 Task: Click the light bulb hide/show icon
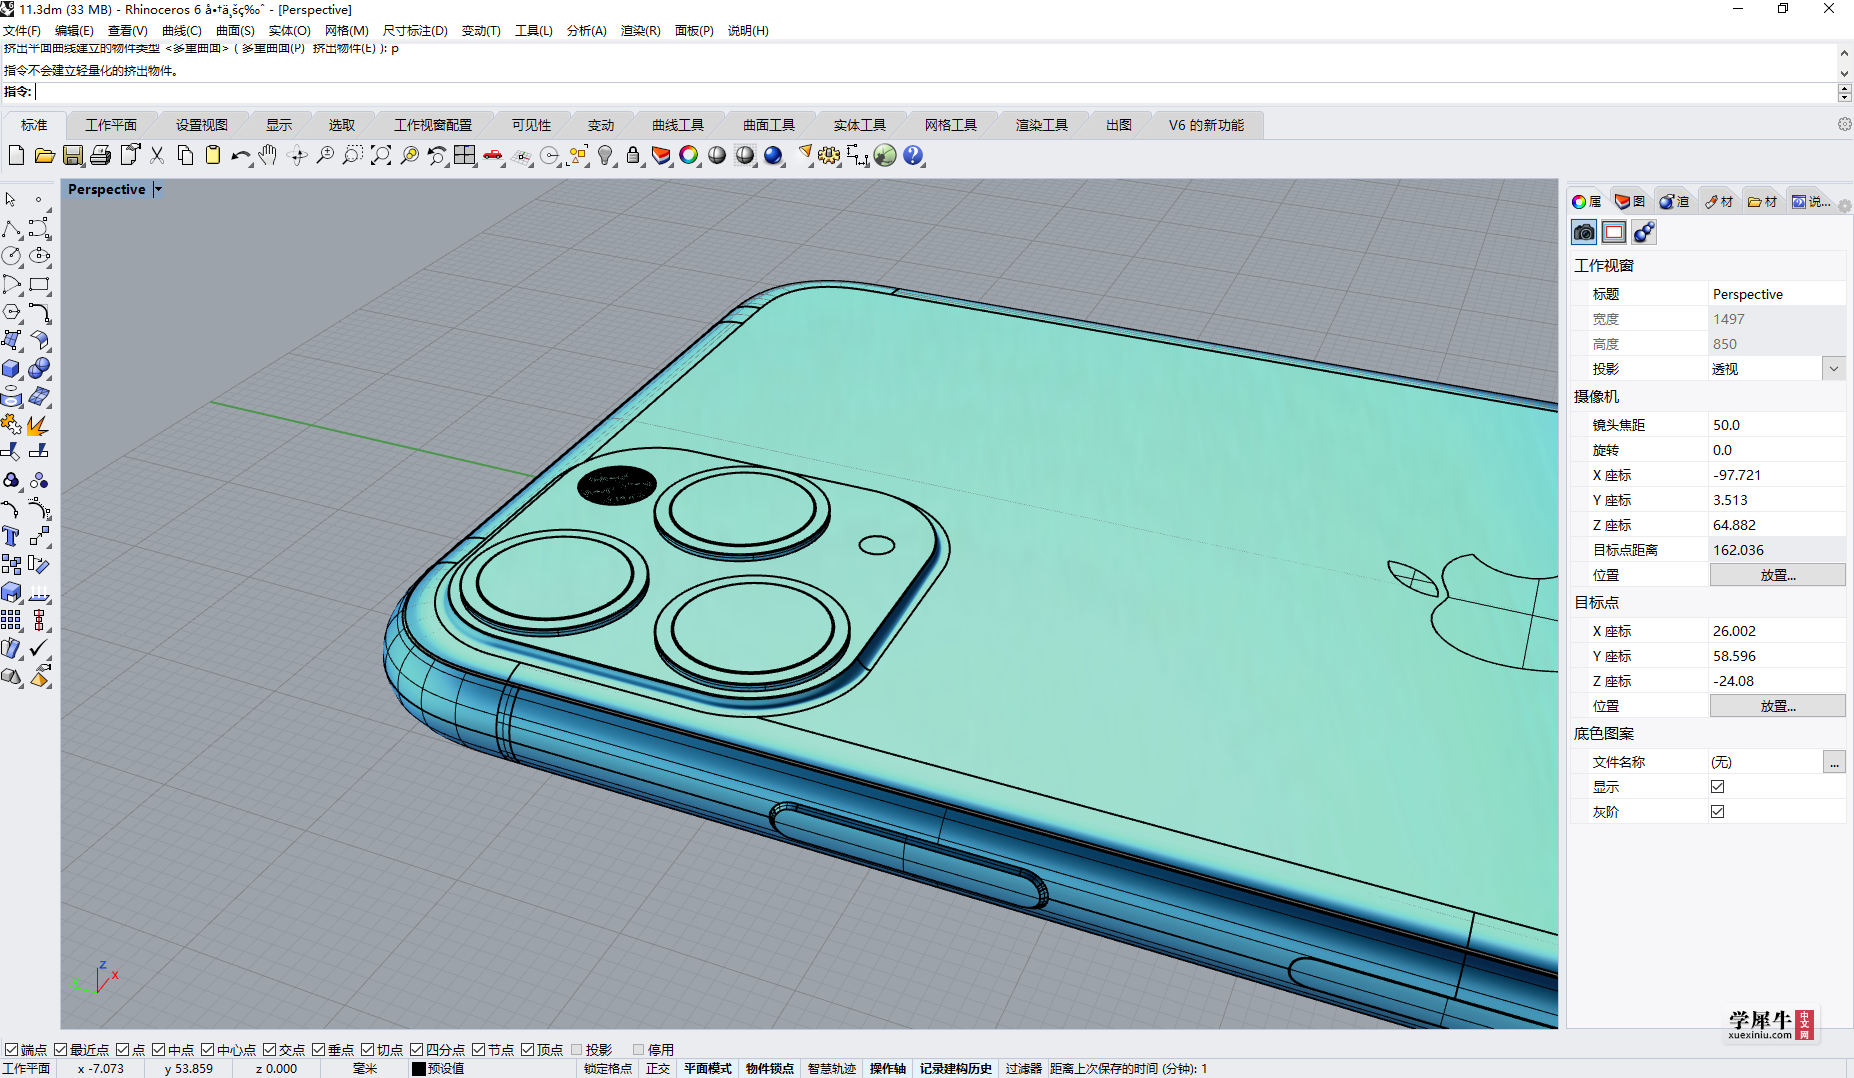[605, 155]
